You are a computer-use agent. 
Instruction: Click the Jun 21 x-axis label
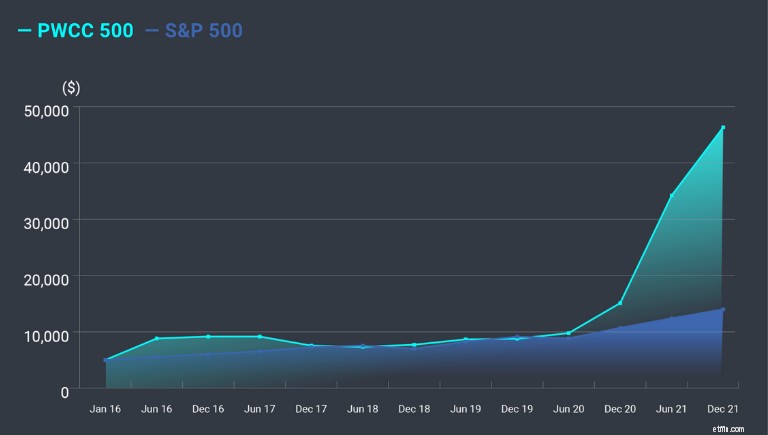pos(672,409)
